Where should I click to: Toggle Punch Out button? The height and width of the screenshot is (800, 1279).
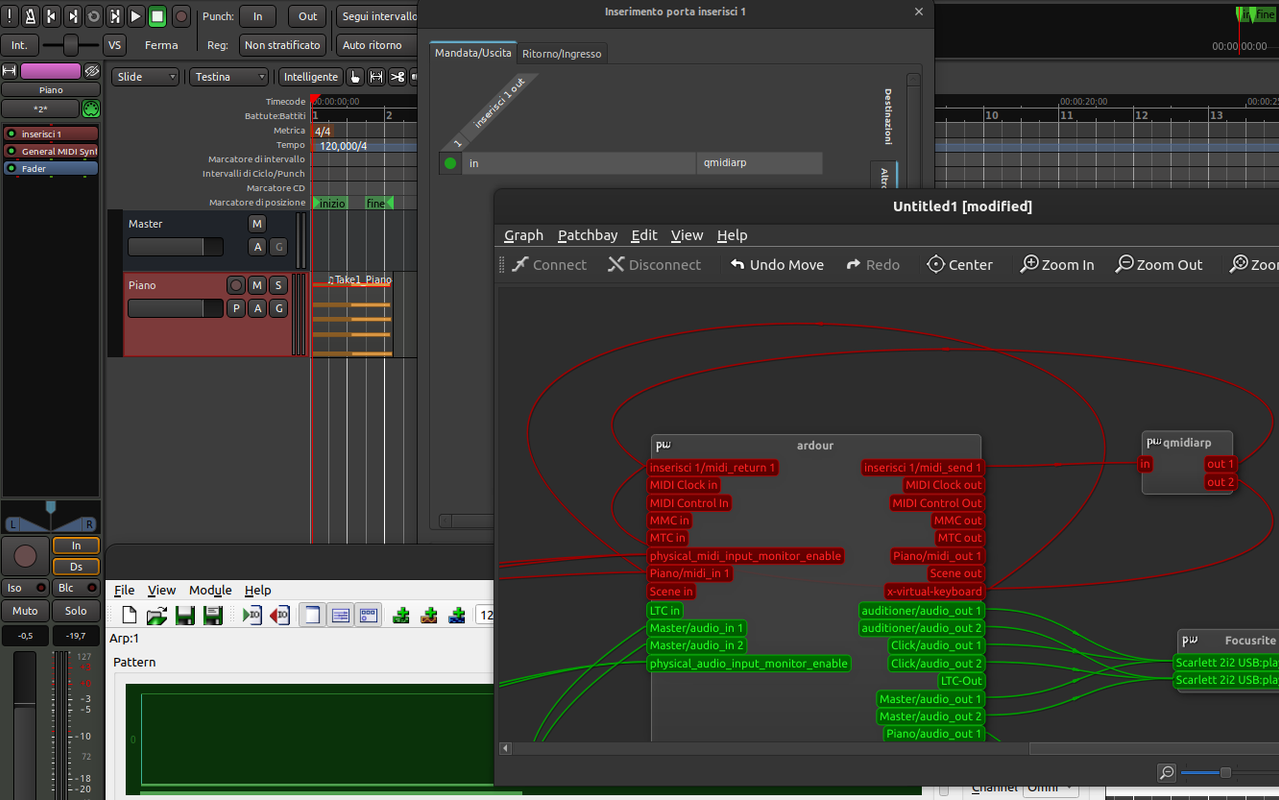tap(307, 16)
